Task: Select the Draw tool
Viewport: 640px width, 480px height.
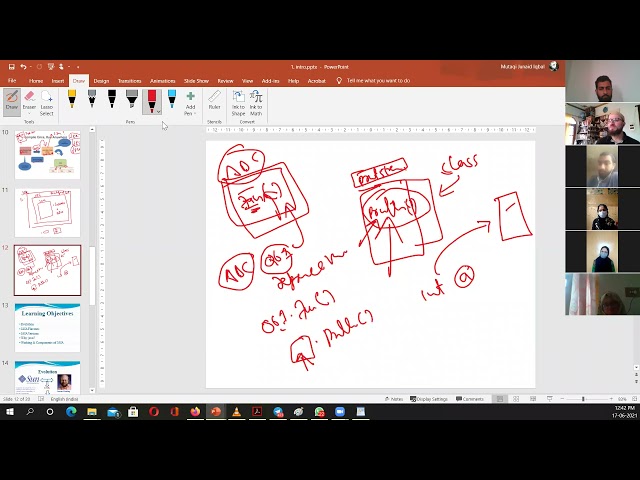Action: (12, 100)
